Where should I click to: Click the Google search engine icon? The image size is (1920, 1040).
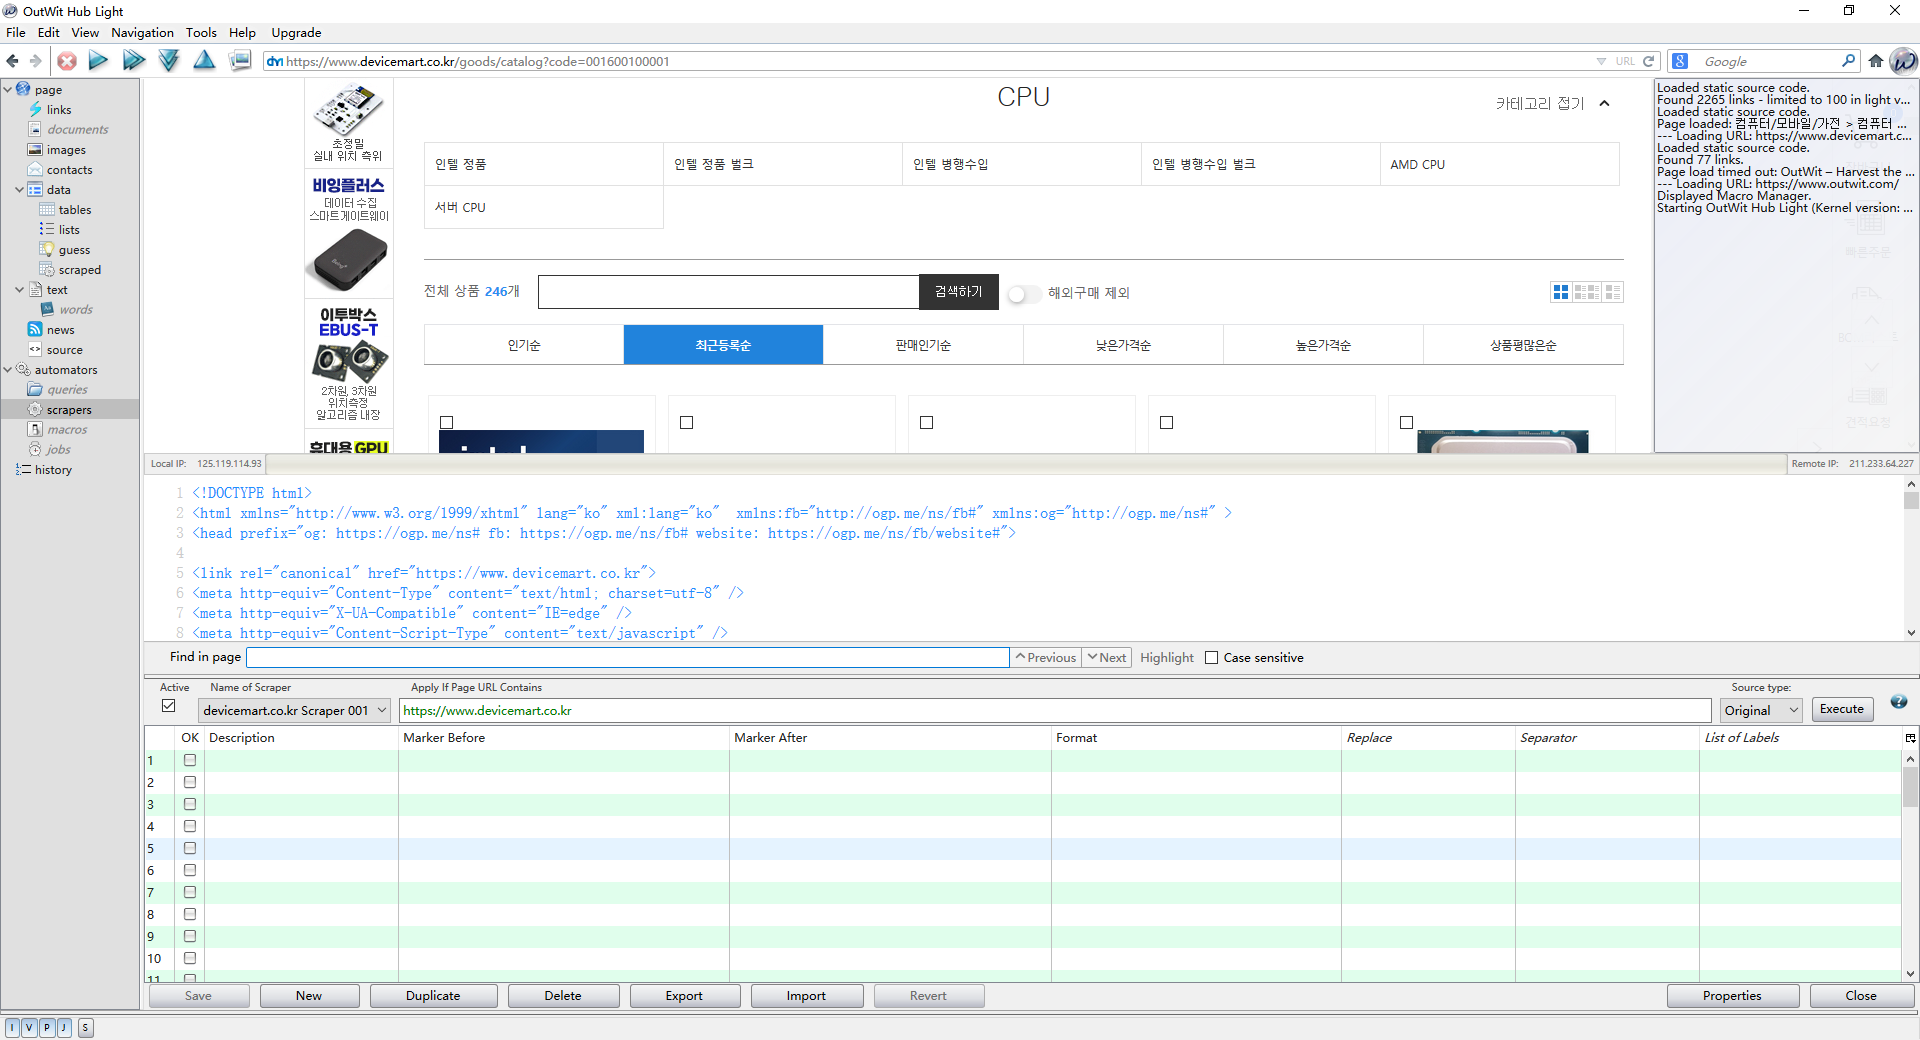[1680, 61]
